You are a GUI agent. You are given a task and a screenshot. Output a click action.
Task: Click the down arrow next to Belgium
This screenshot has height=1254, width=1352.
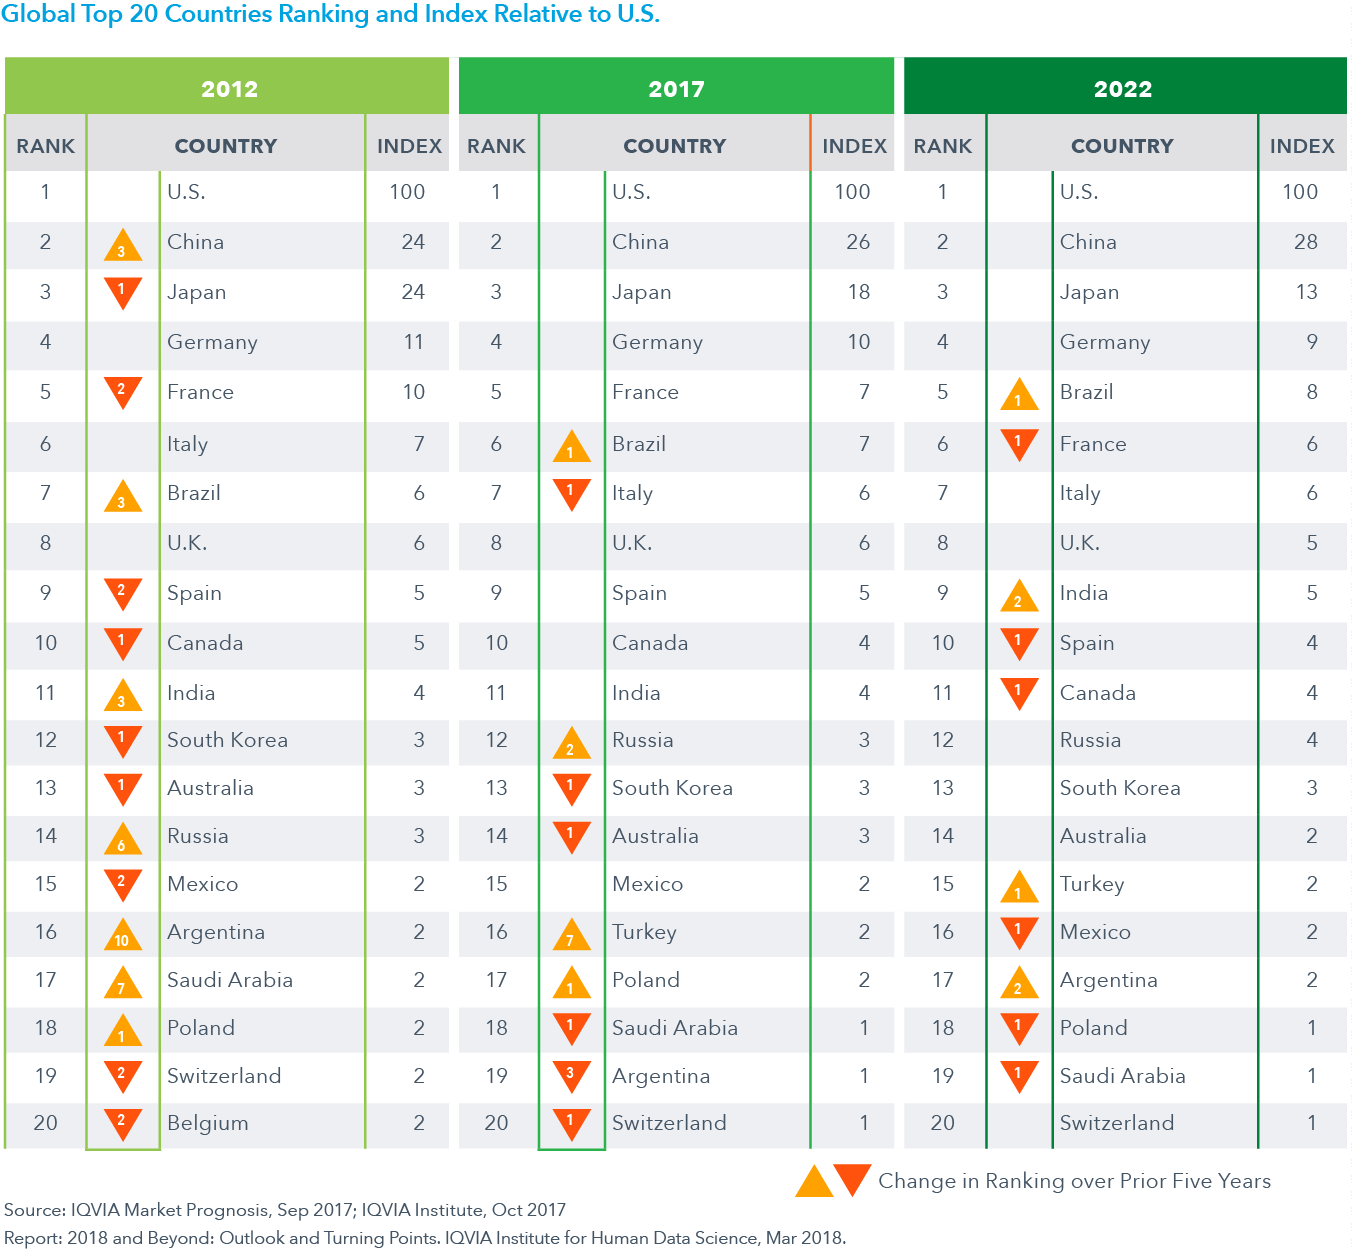click(122, 1122)
